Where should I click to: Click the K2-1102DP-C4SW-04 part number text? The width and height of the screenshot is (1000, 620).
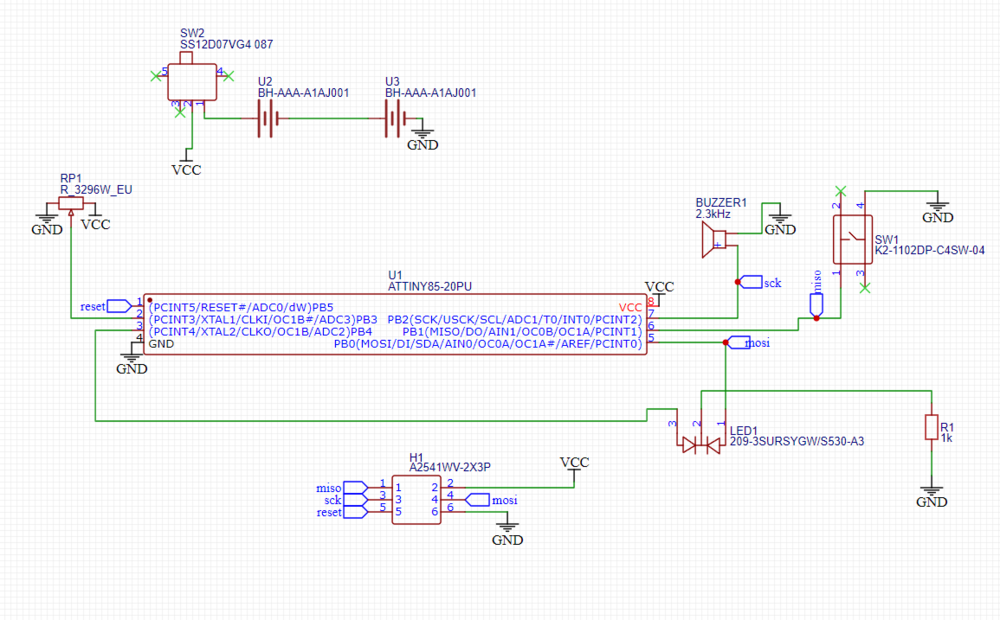pos(930,250)
